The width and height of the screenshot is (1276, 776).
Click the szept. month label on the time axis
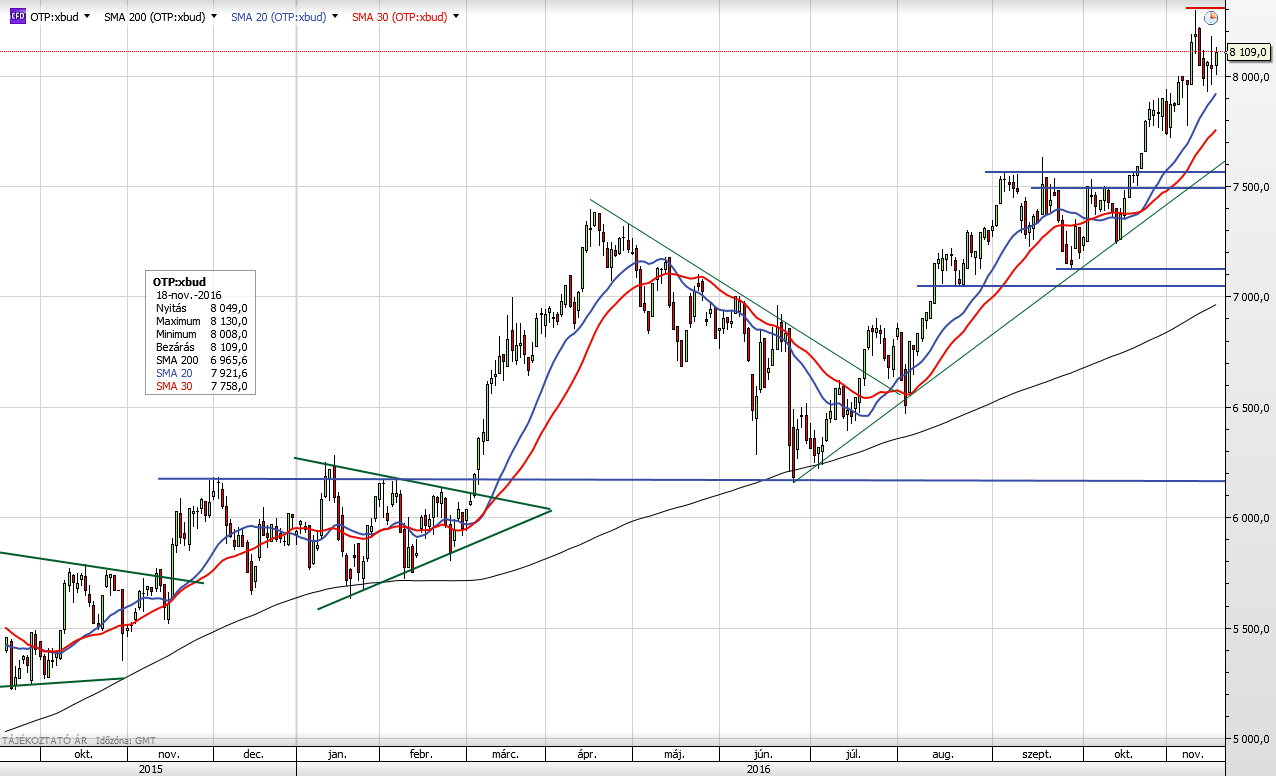pyautogui.click(x=1037, y=754)
